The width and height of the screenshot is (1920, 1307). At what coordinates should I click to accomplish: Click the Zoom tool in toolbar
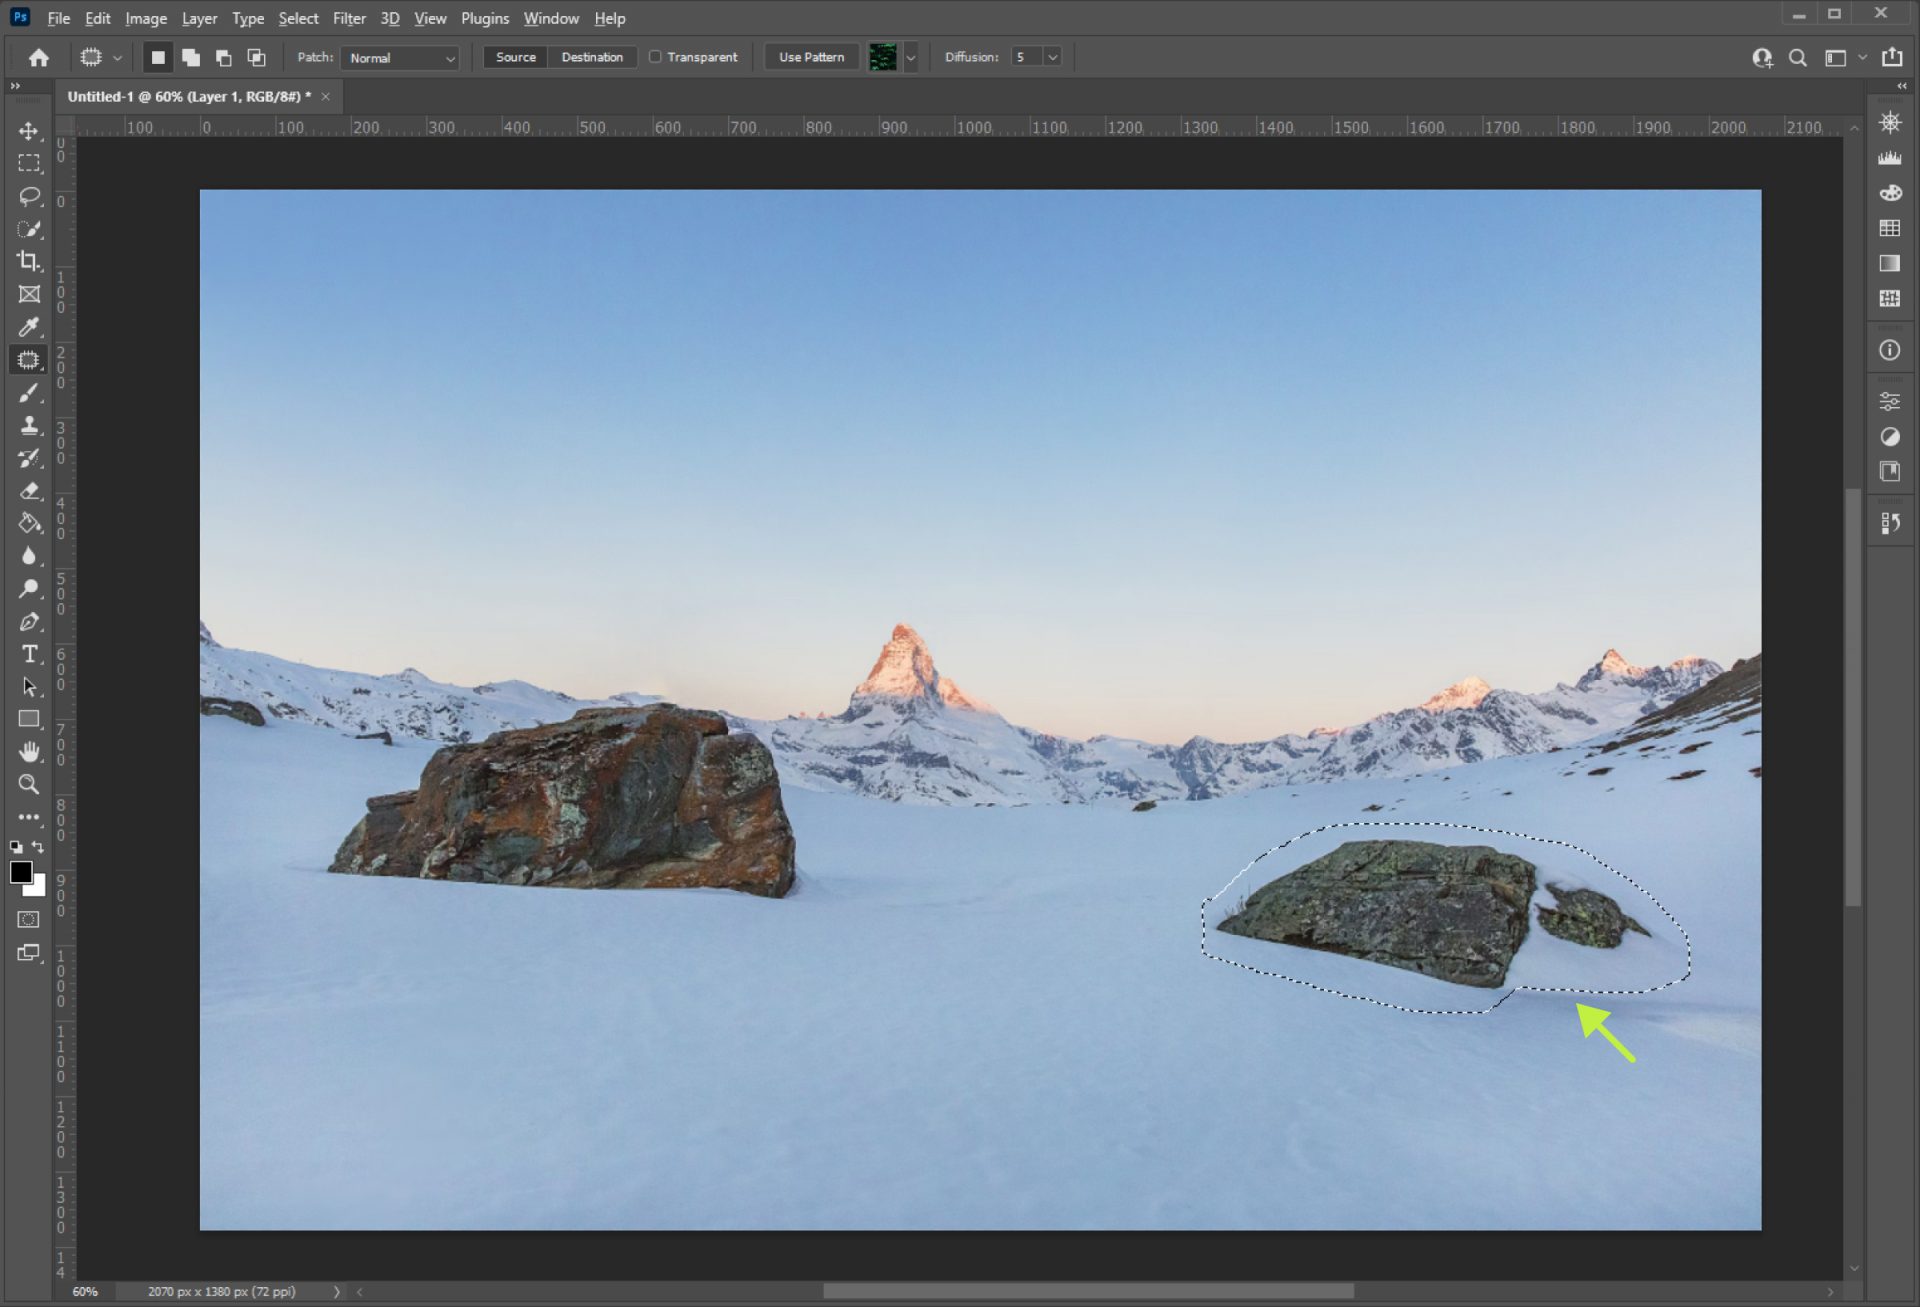[x=29, y=783]
